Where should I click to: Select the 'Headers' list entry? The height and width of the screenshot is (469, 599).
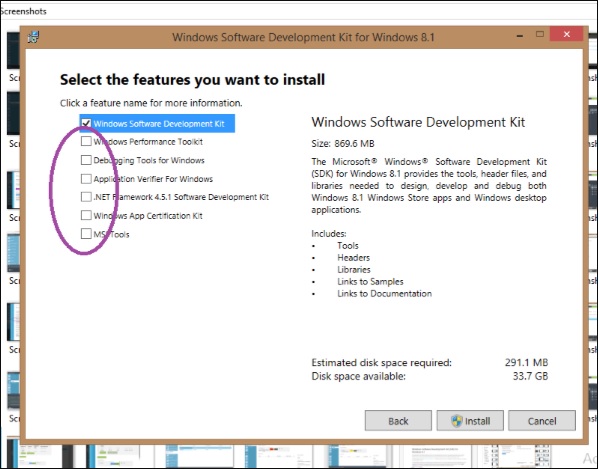[x=353, y=257]
